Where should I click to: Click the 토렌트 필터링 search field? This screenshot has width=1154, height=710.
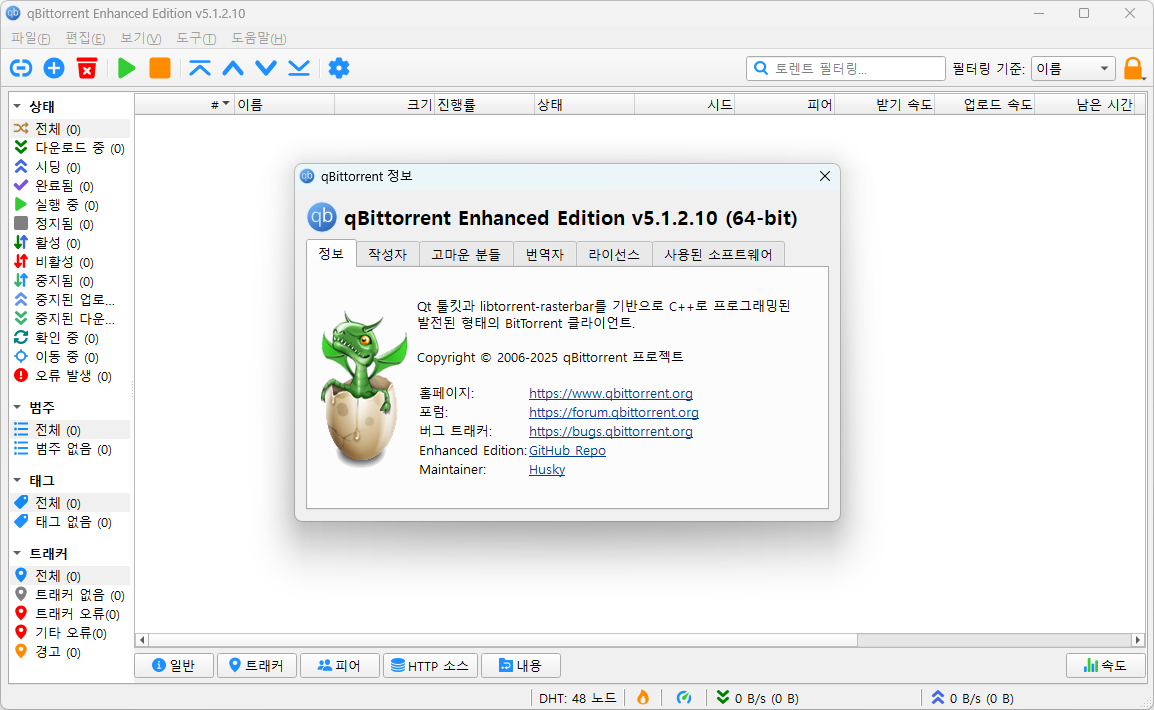(846, 68)
